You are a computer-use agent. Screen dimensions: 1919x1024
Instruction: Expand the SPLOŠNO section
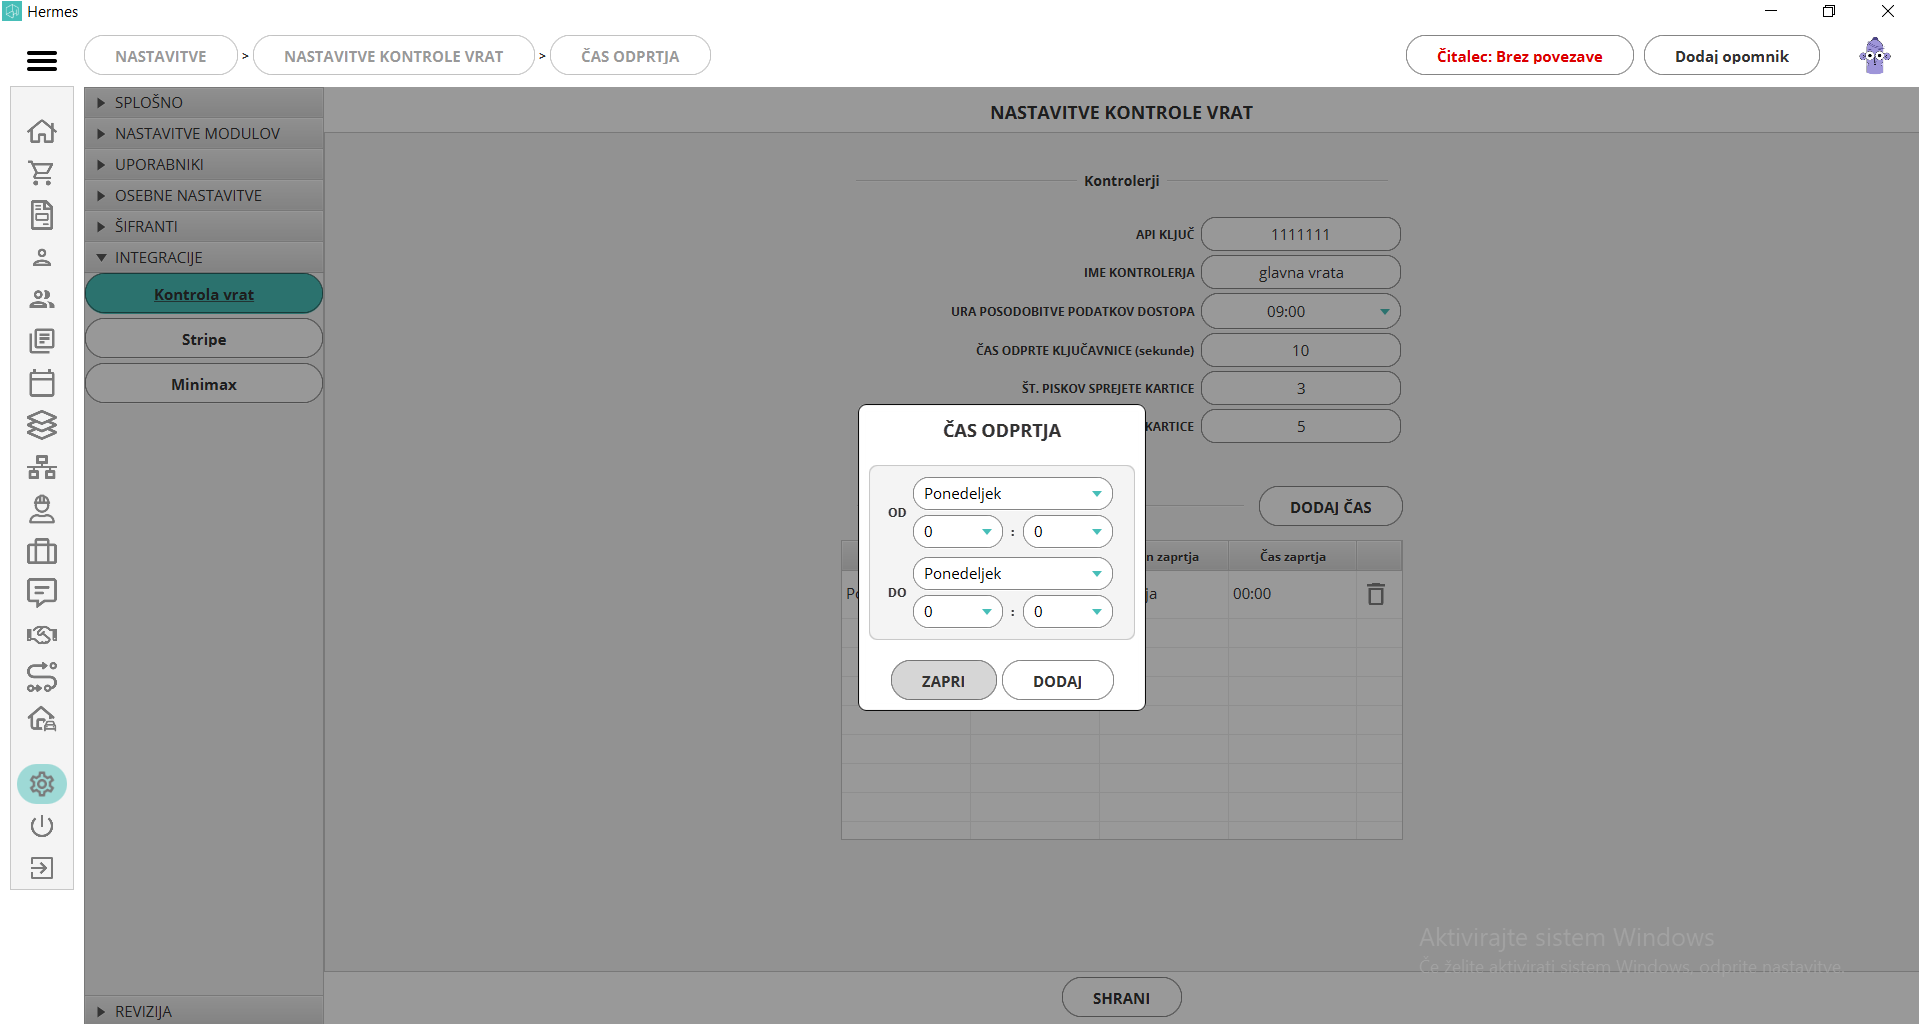coord(204,102)
